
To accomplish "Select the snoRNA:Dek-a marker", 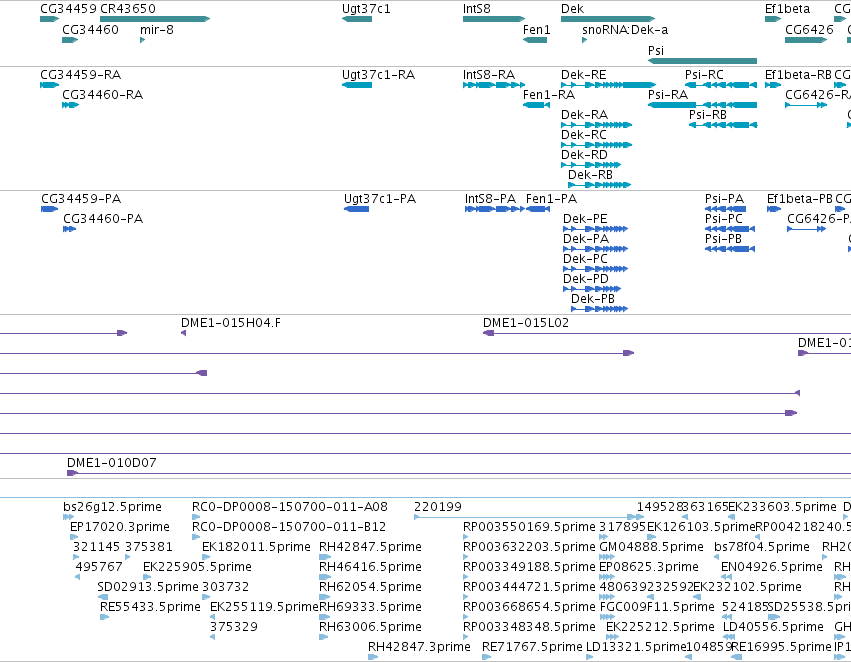I will 585,40.
